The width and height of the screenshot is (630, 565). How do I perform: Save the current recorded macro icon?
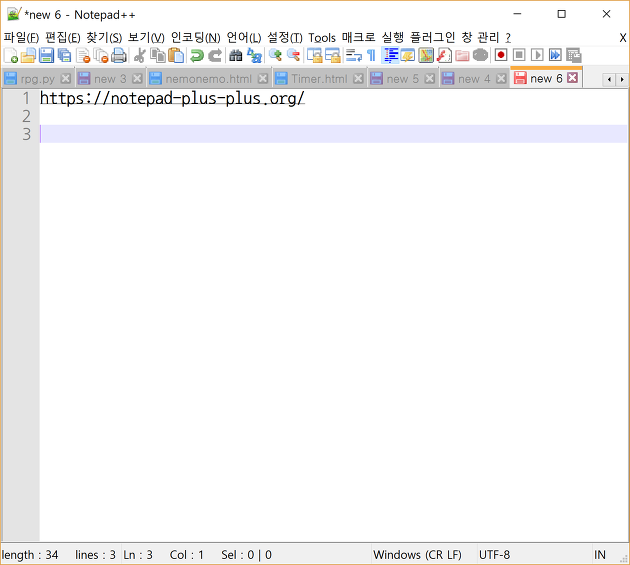click(x=574, y=55)
